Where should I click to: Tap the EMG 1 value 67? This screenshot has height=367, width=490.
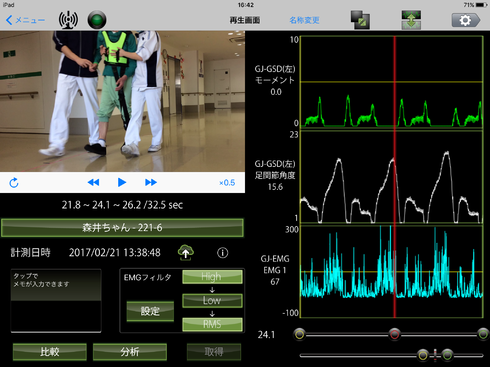275,282
